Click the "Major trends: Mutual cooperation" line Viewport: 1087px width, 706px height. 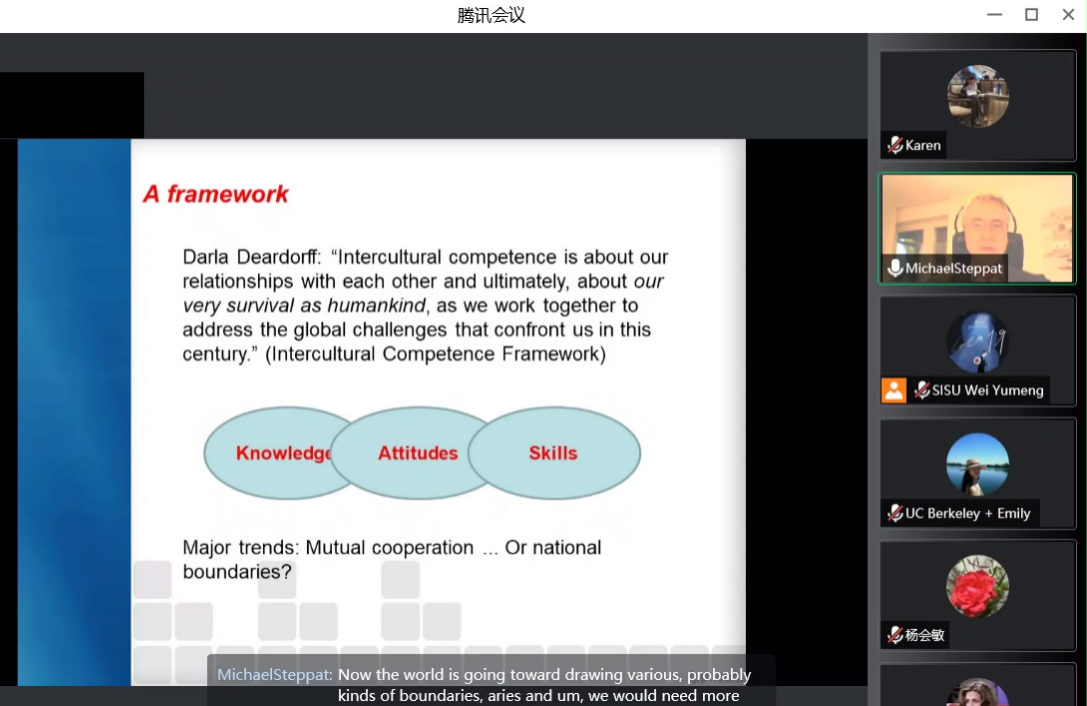[x=328, y=548]
